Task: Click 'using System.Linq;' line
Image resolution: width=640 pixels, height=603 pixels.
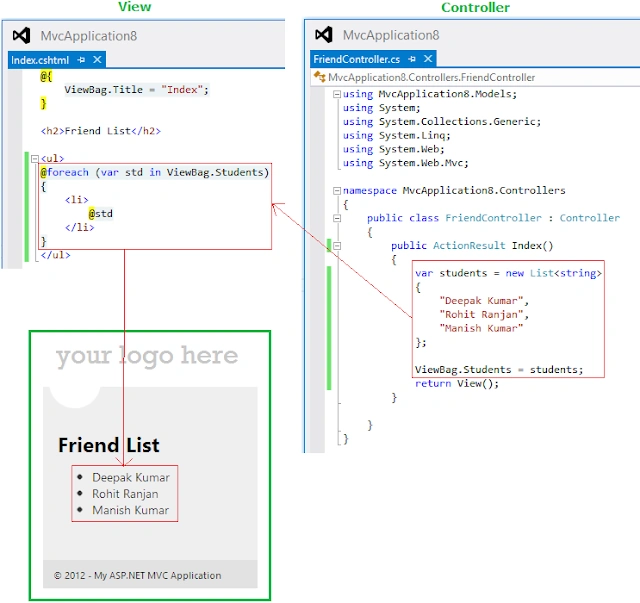Action: click(397, 136)
